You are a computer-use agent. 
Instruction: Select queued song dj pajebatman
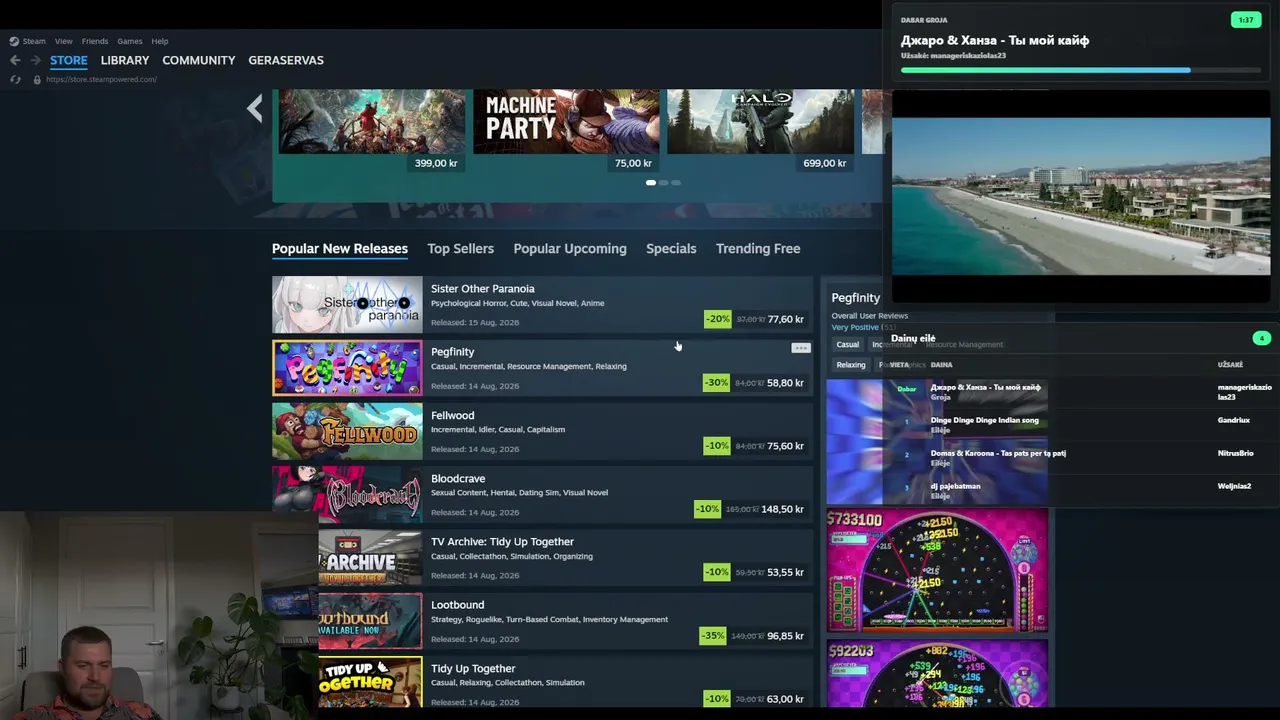click(956, 486)
